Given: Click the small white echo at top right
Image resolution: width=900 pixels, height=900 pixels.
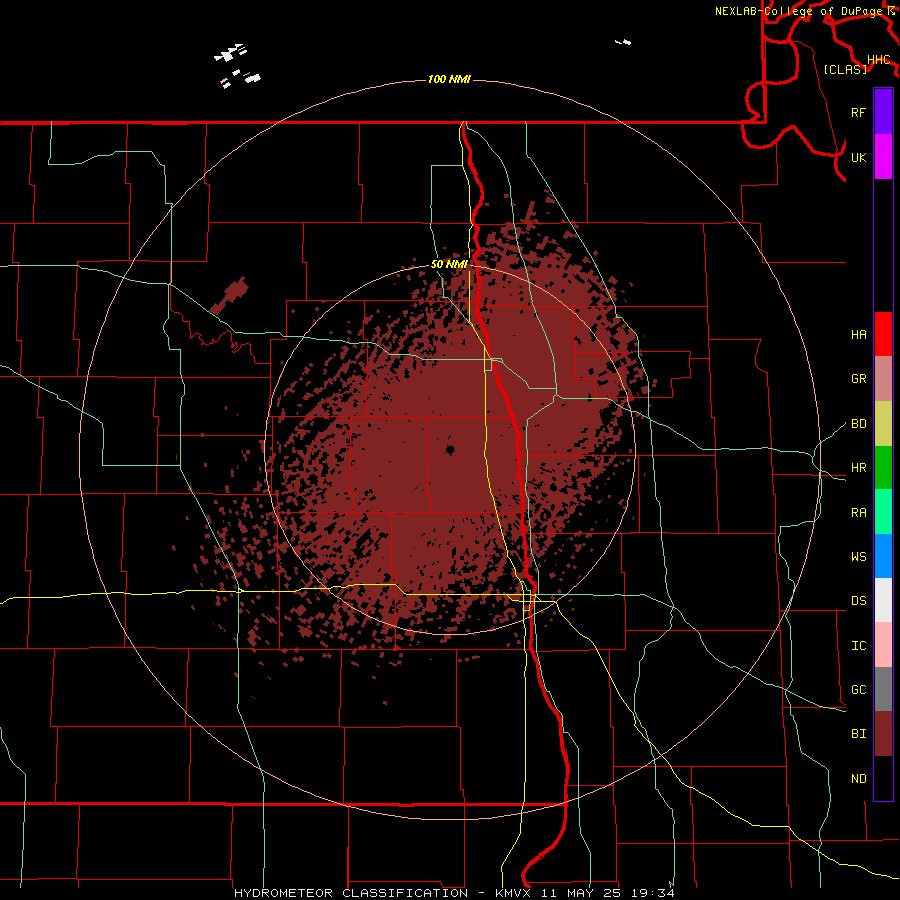Looking at the screenshot, I should click(x=623, y=42).
